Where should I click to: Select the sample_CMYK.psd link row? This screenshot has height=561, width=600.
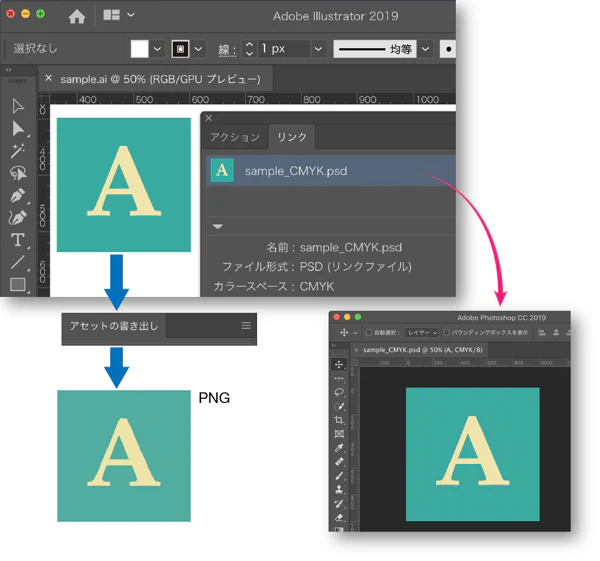331,171
